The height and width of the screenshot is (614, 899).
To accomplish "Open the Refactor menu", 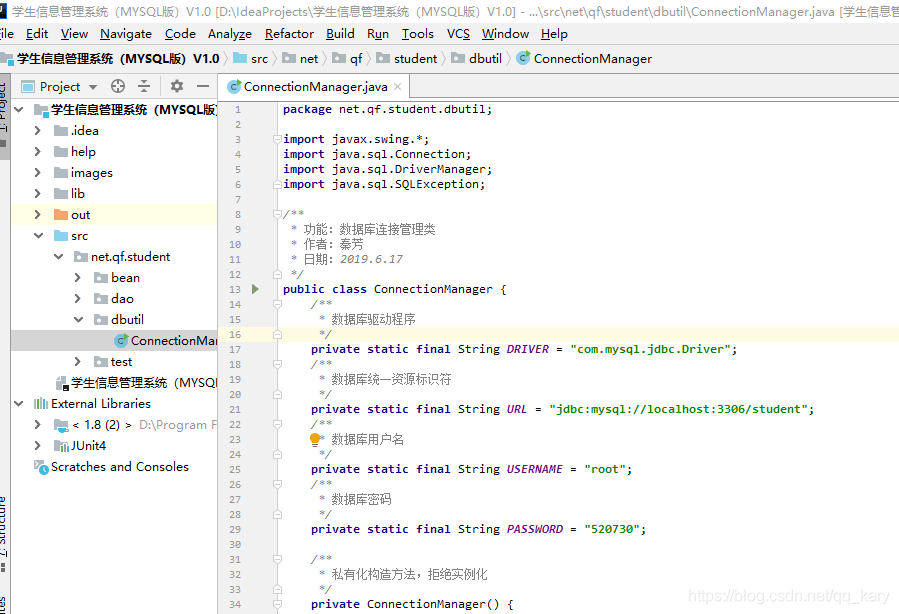I will pos(289,34).
